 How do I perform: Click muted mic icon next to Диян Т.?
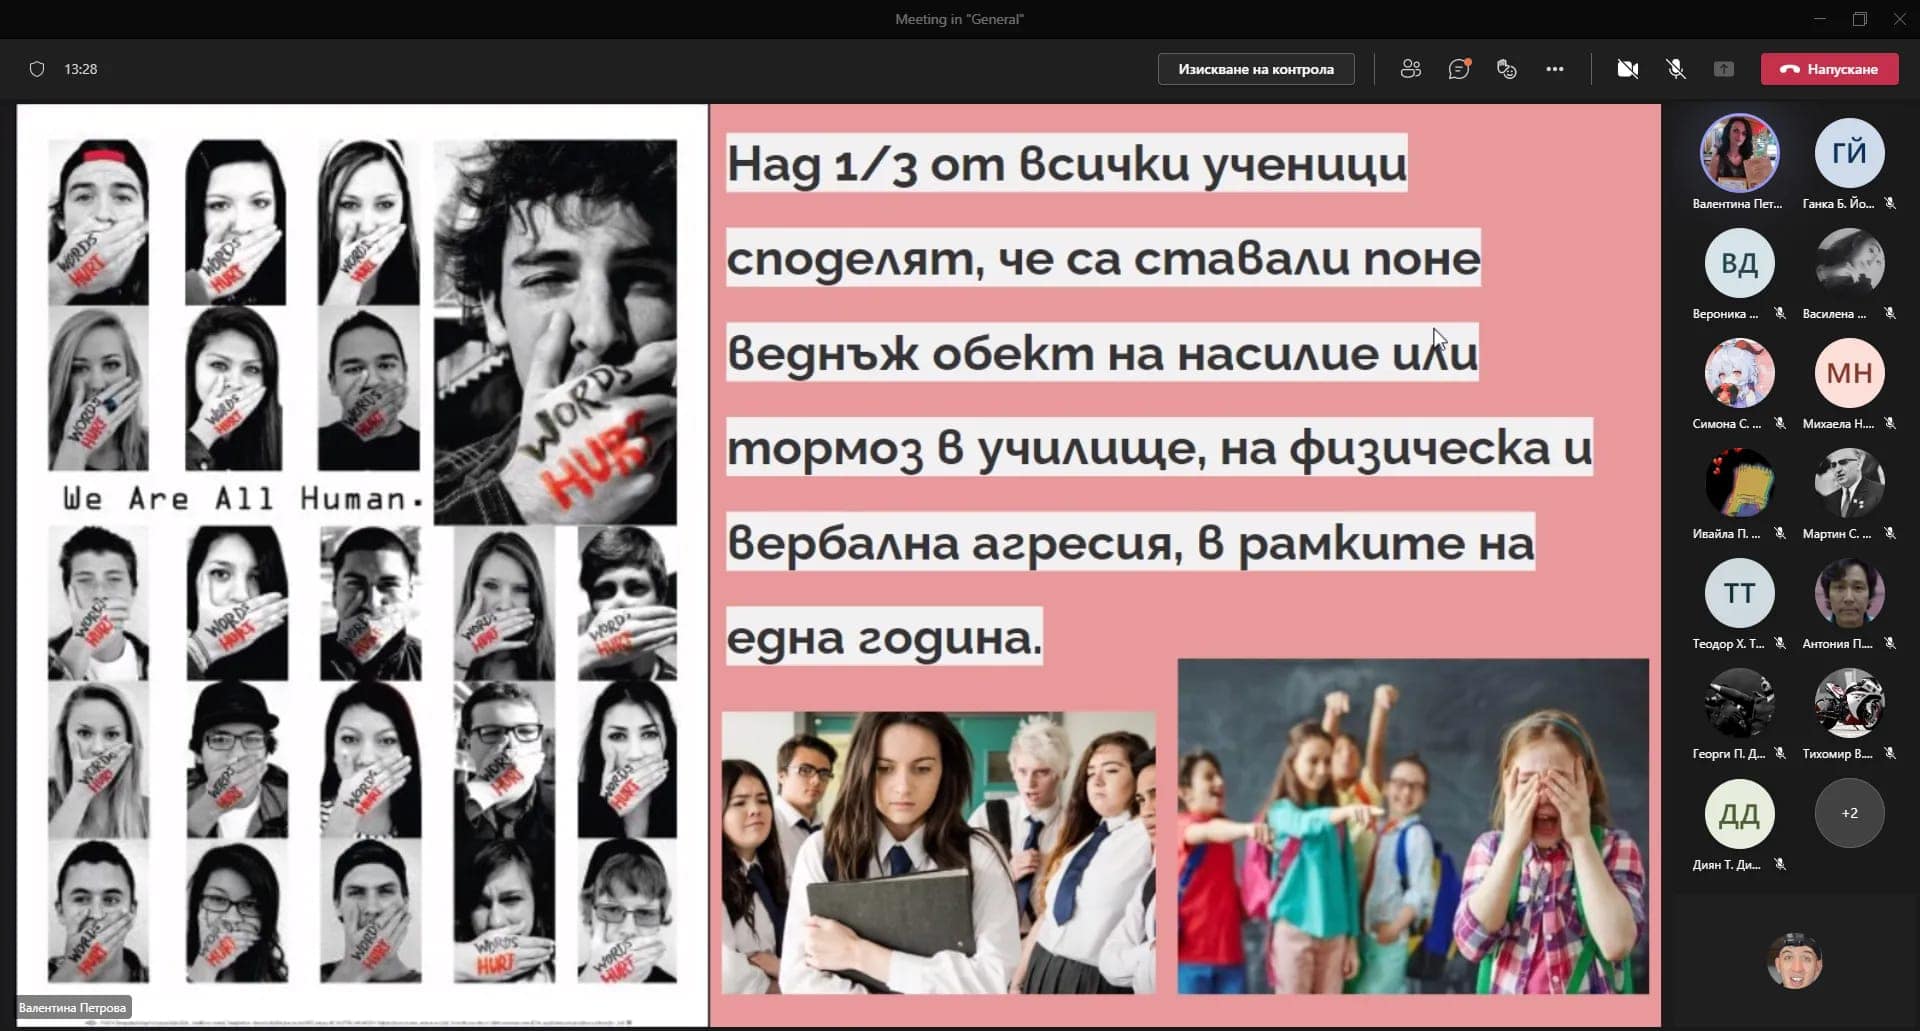tap(1780, 865)
